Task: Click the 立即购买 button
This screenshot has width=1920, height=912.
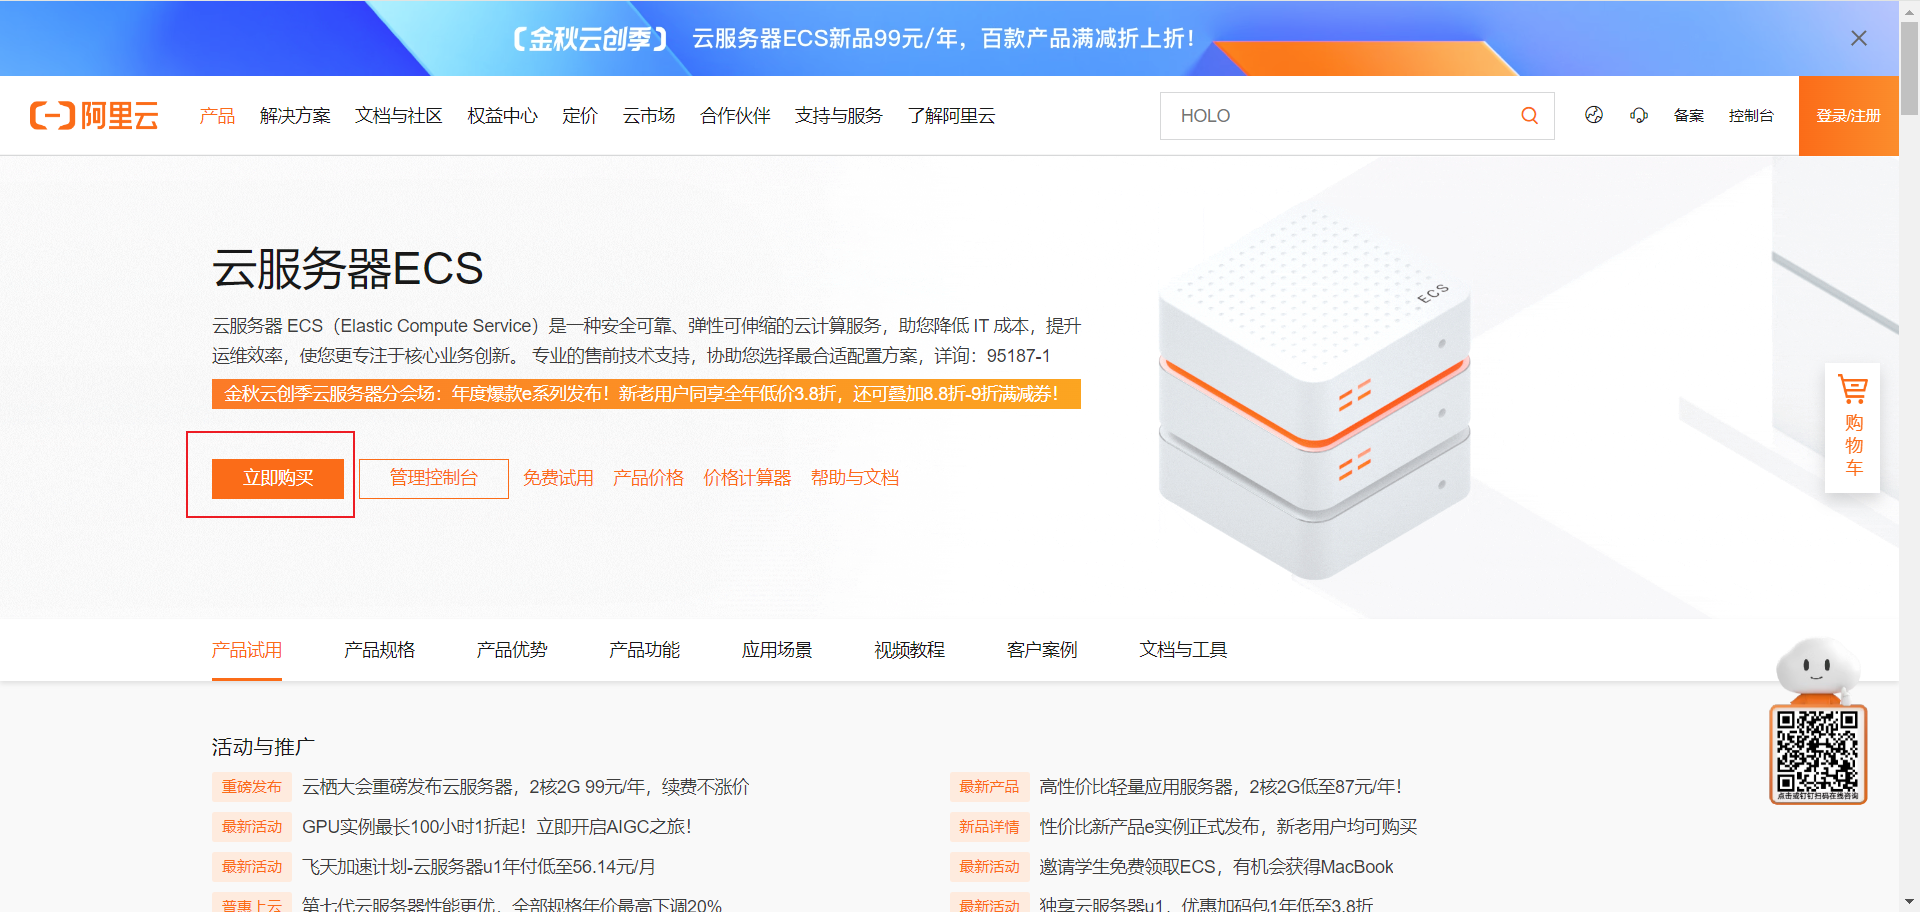Action: [278, 478]
